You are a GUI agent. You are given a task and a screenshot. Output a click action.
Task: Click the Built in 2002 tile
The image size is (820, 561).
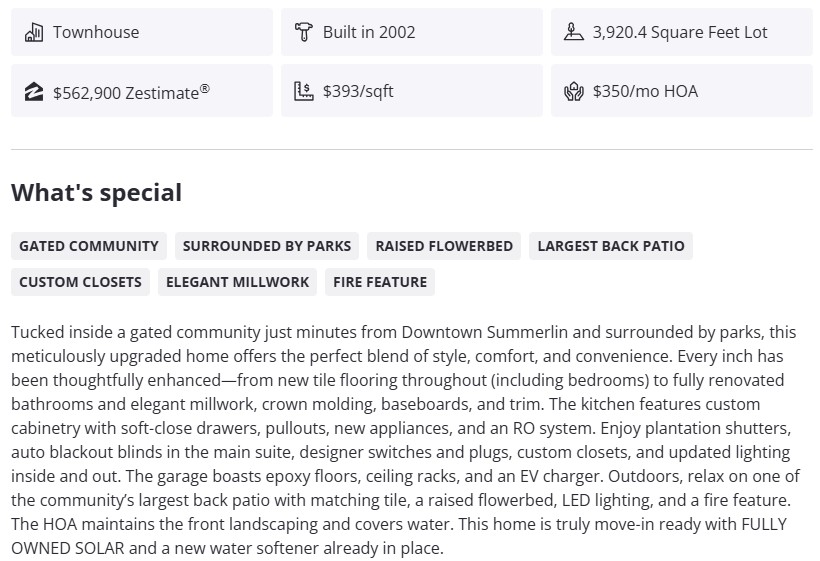[411, 32]
